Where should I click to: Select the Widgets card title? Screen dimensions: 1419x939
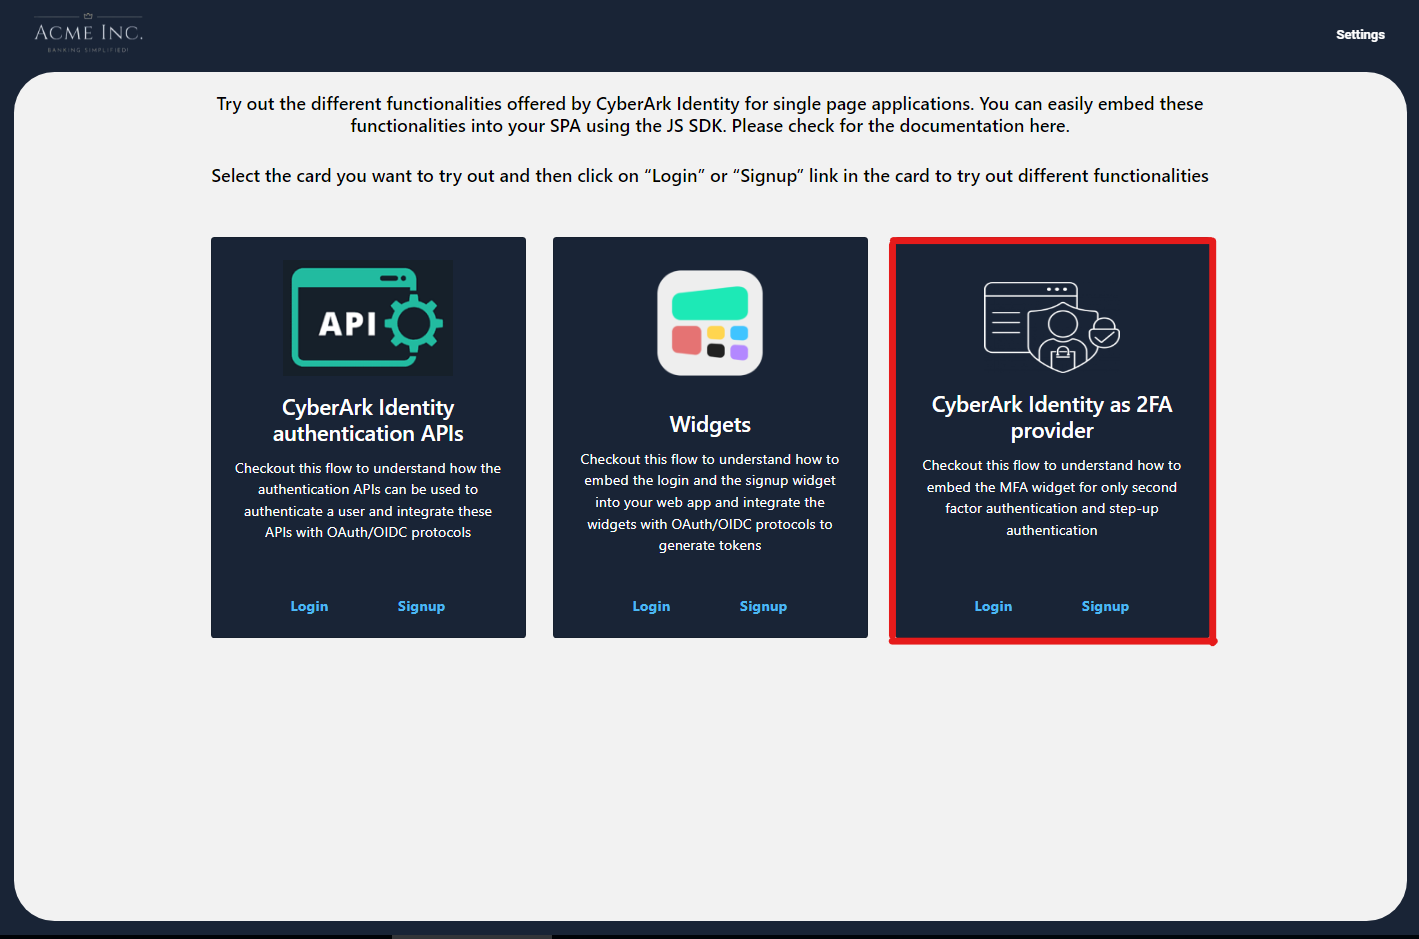click(x=710, y=424)
